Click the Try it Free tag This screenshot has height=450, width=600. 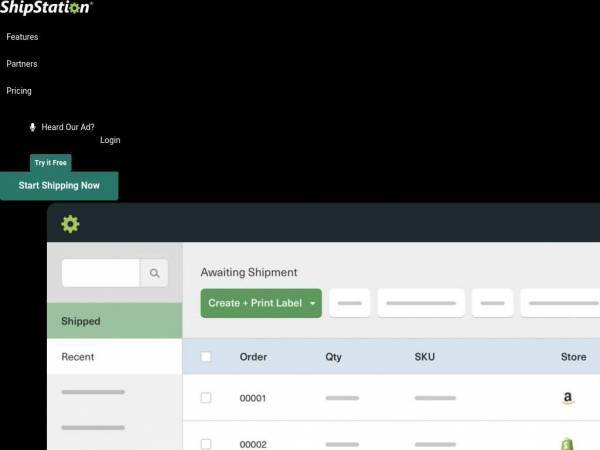click(x=51, y=163)
